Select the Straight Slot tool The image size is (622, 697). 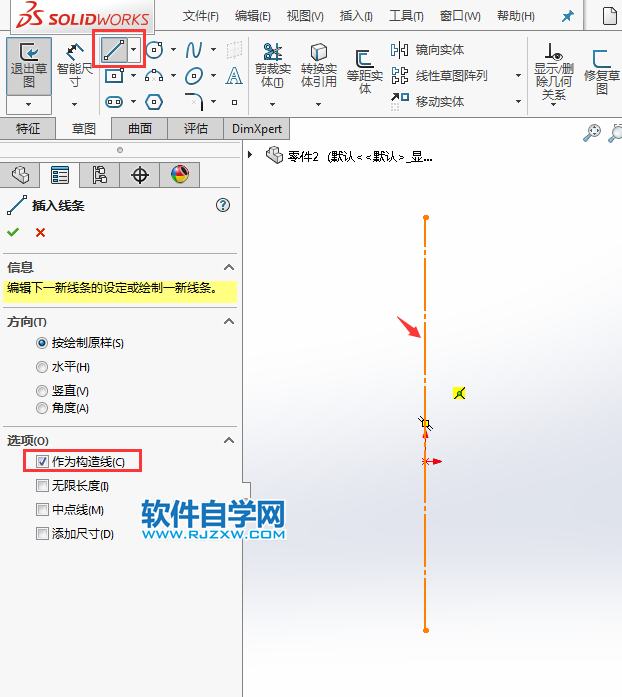(114, 102)
